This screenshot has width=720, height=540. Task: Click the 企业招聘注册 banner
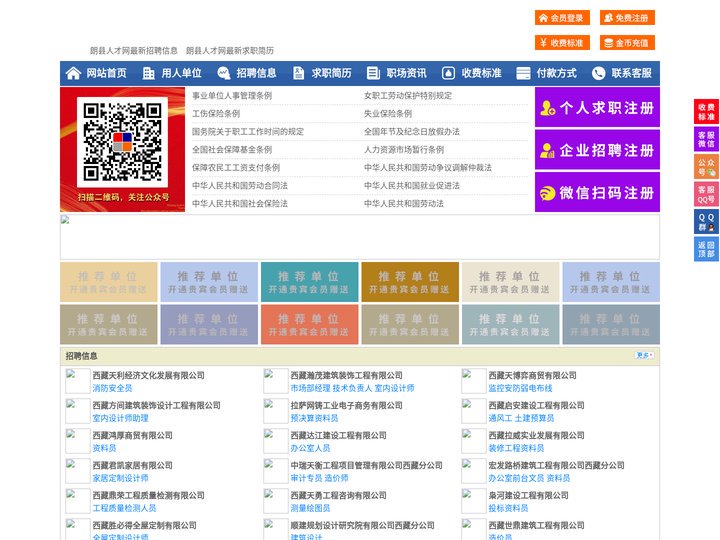(x=597, y=150)
